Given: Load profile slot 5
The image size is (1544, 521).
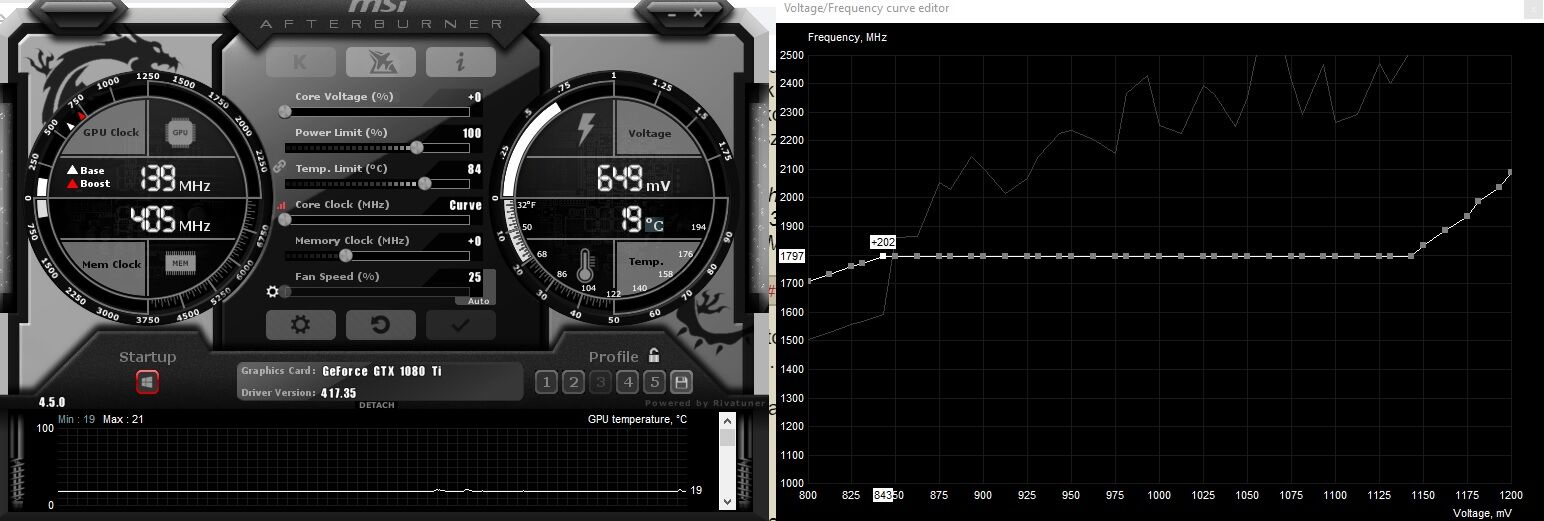Looking at the screenshot, I should 654,382.
